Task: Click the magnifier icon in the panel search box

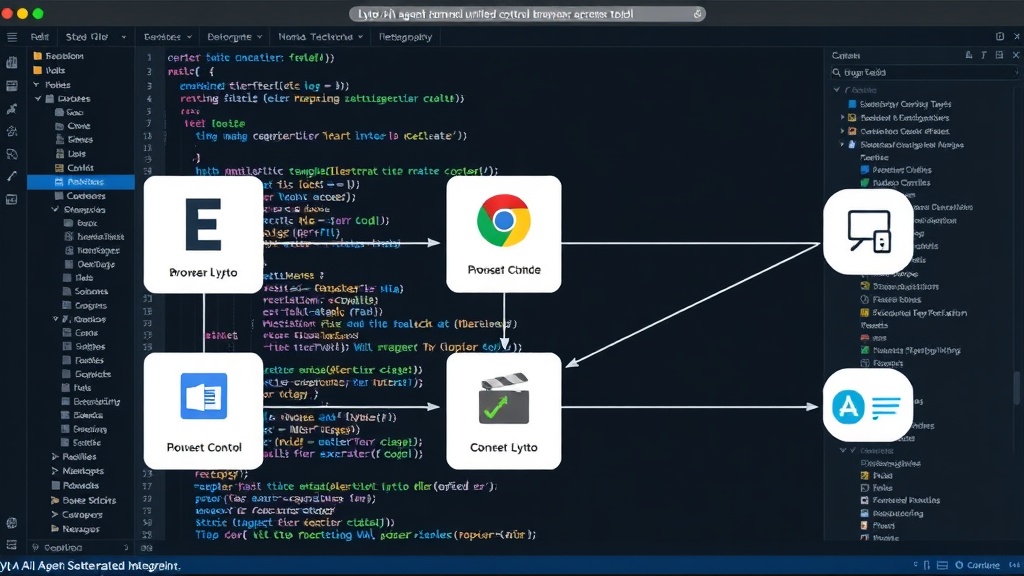Action: coord(837,72)
